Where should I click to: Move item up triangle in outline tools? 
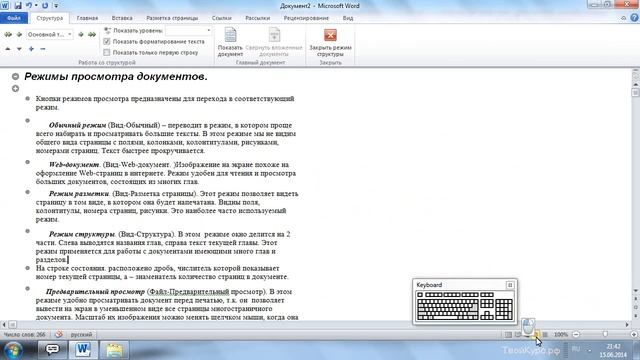coord(8,49)
